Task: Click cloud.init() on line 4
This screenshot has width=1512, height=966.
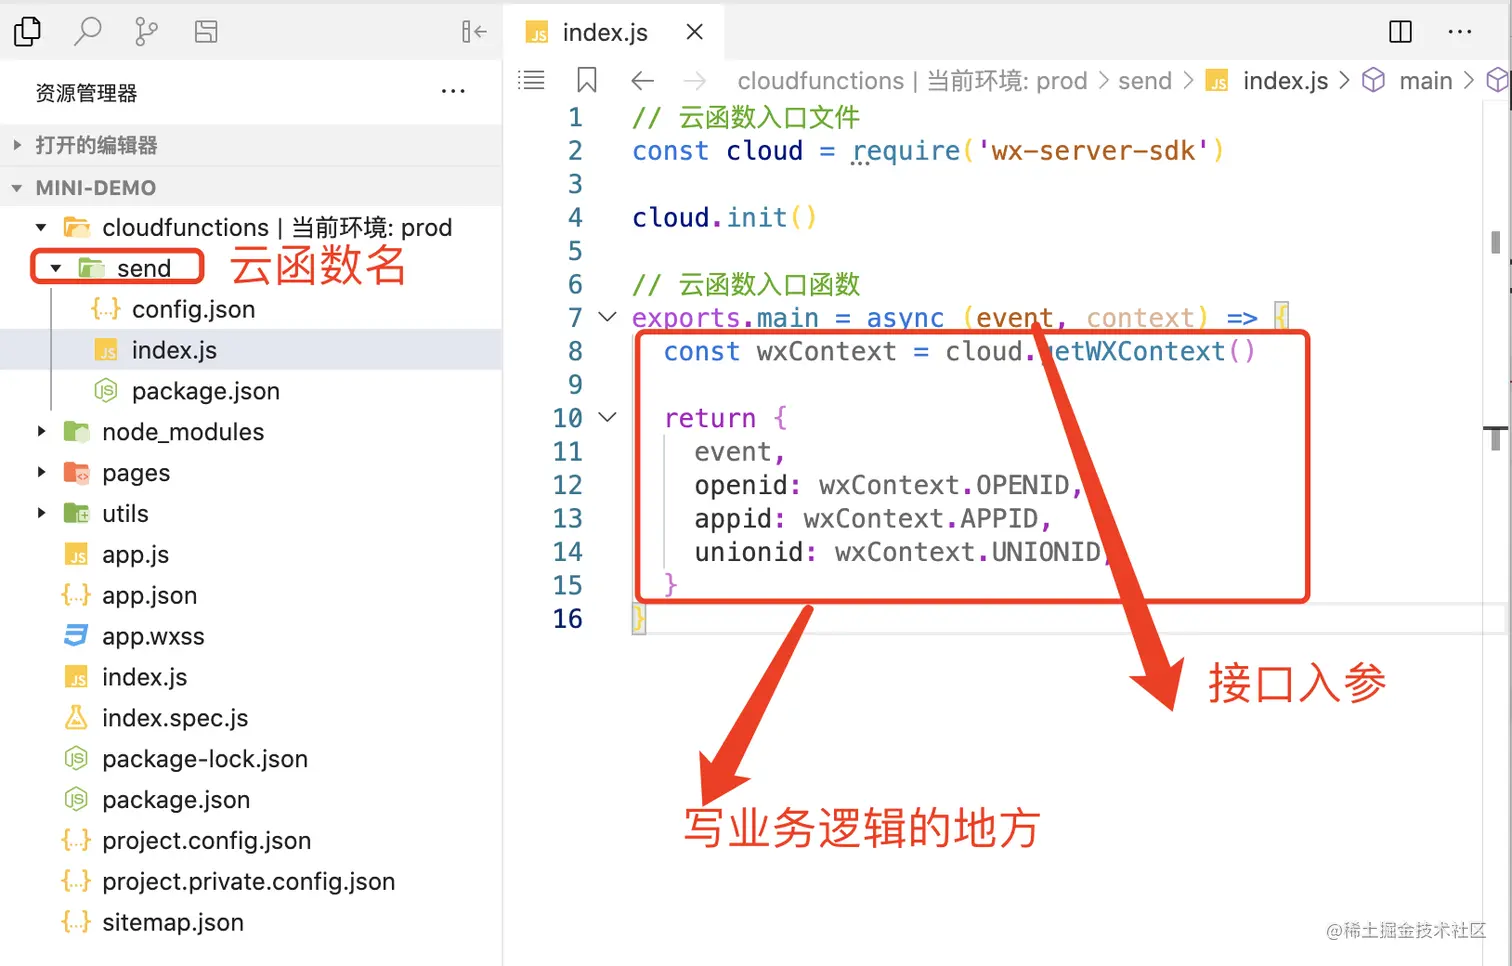Action: click(724, 218)
